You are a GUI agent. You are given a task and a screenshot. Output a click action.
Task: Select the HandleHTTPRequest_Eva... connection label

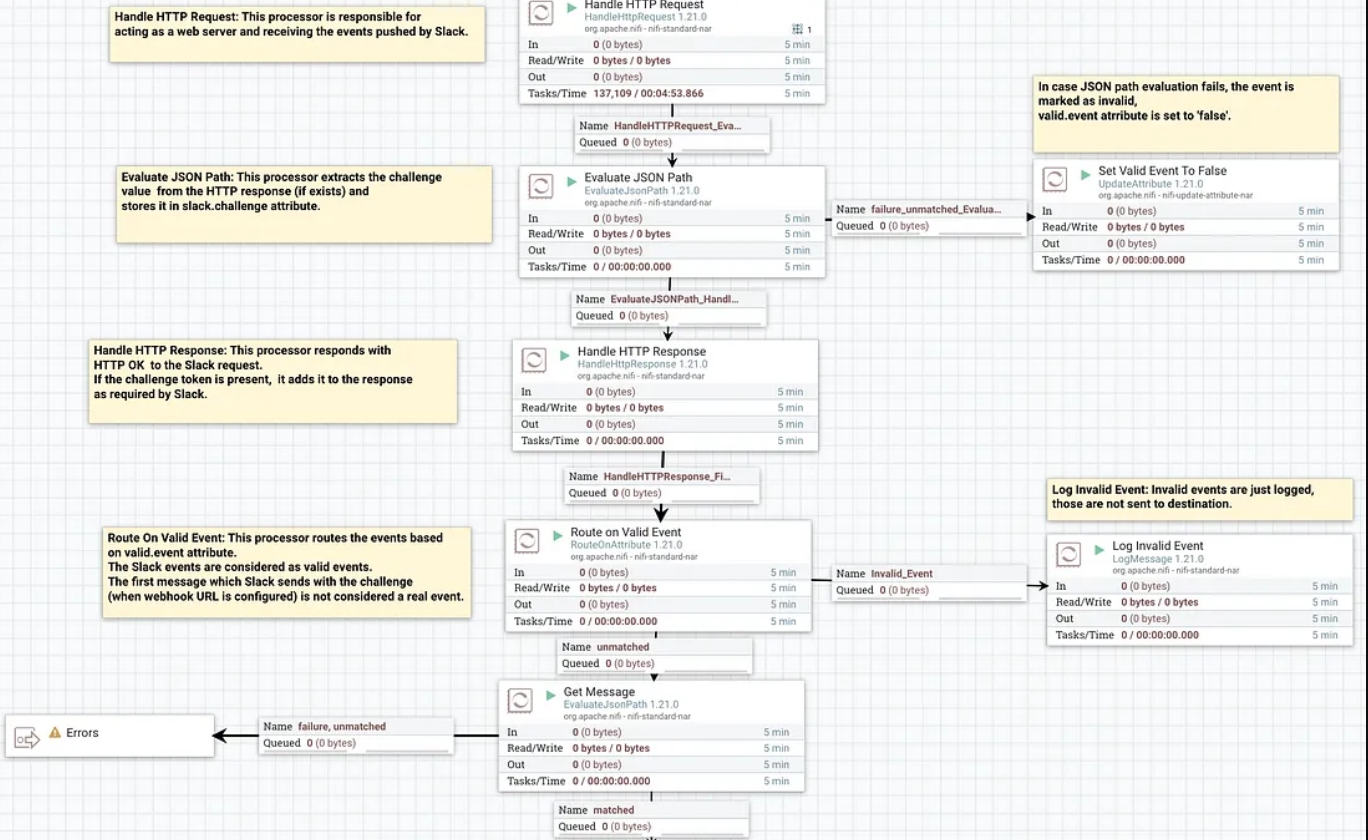(x=672, y=134)
